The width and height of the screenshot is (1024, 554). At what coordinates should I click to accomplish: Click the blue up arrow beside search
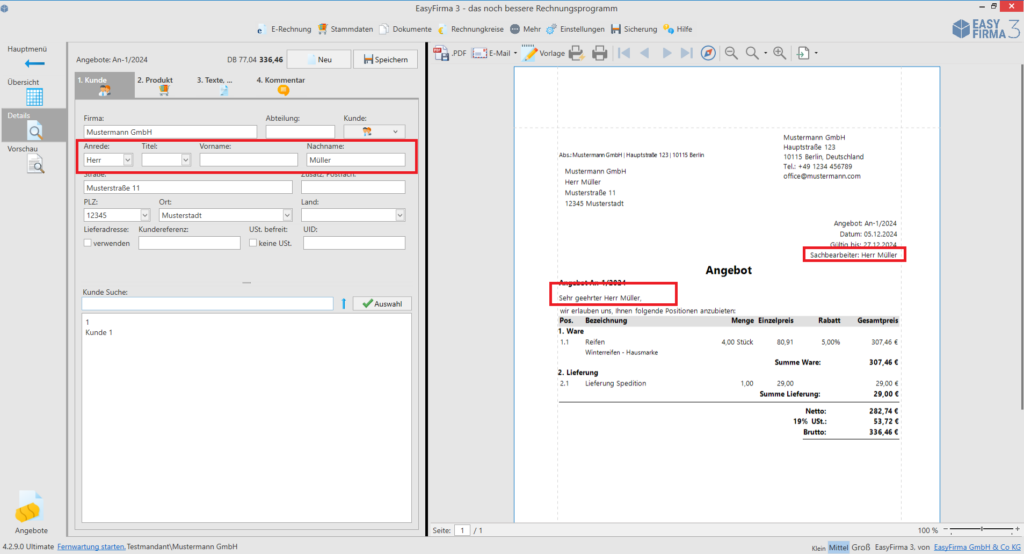pyautogui.click(x=344, y=304)
